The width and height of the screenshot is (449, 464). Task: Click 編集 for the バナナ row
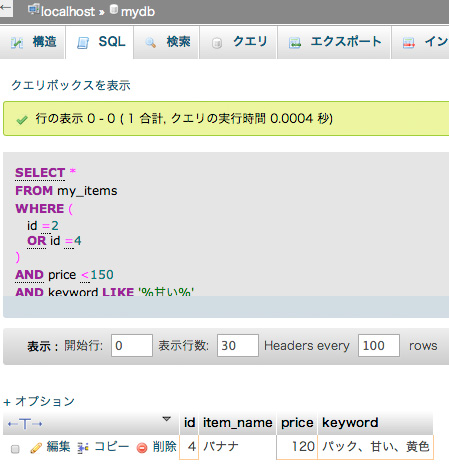[x=58, y=447]
